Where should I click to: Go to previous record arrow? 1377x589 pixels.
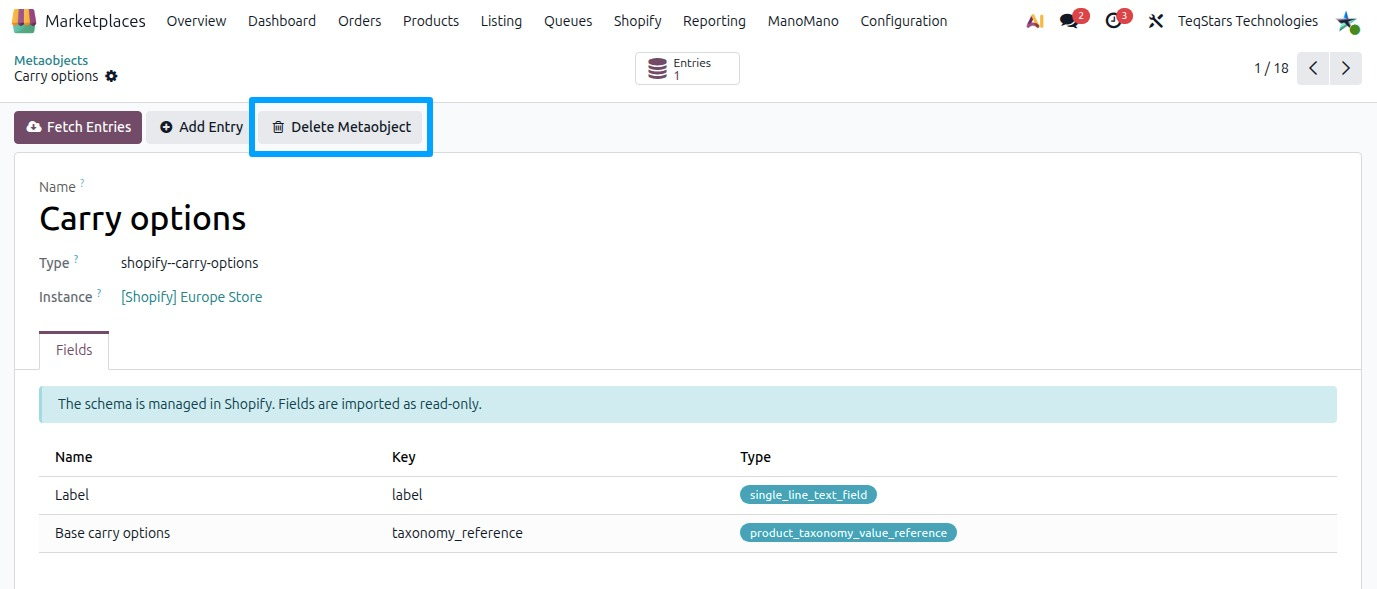coord(1313,68)
